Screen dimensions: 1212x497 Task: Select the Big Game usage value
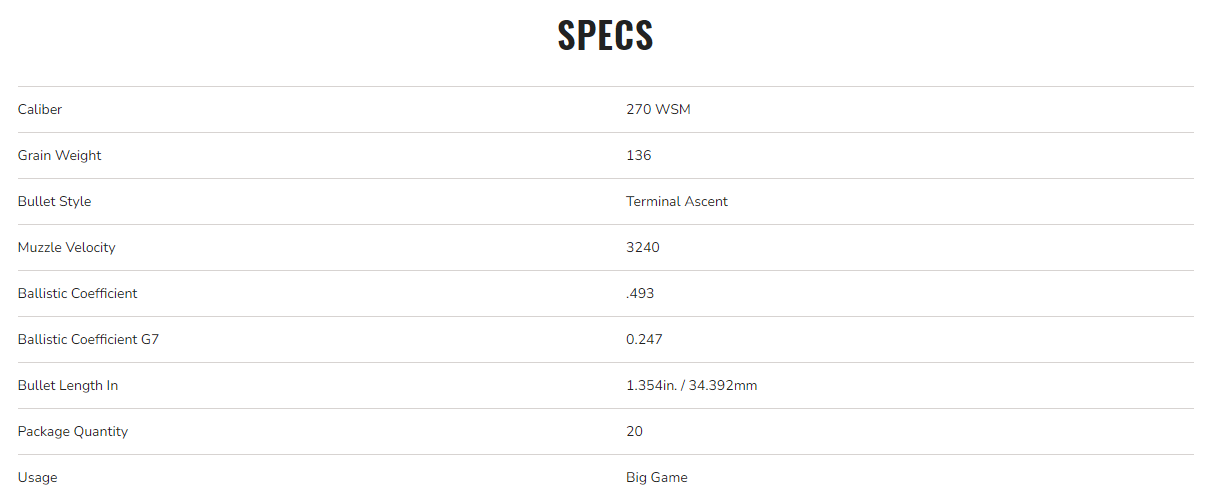tap(656, 477)
